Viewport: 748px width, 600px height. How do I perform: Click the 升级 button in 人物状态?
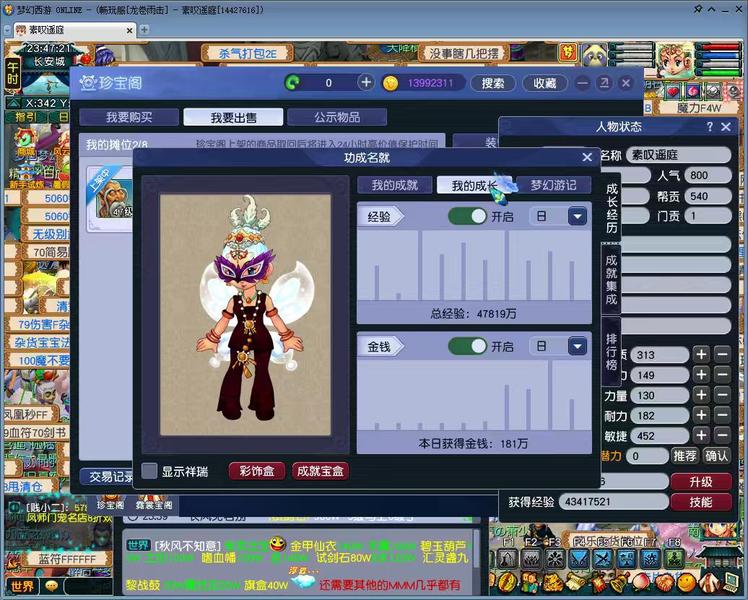click(701, 482)
